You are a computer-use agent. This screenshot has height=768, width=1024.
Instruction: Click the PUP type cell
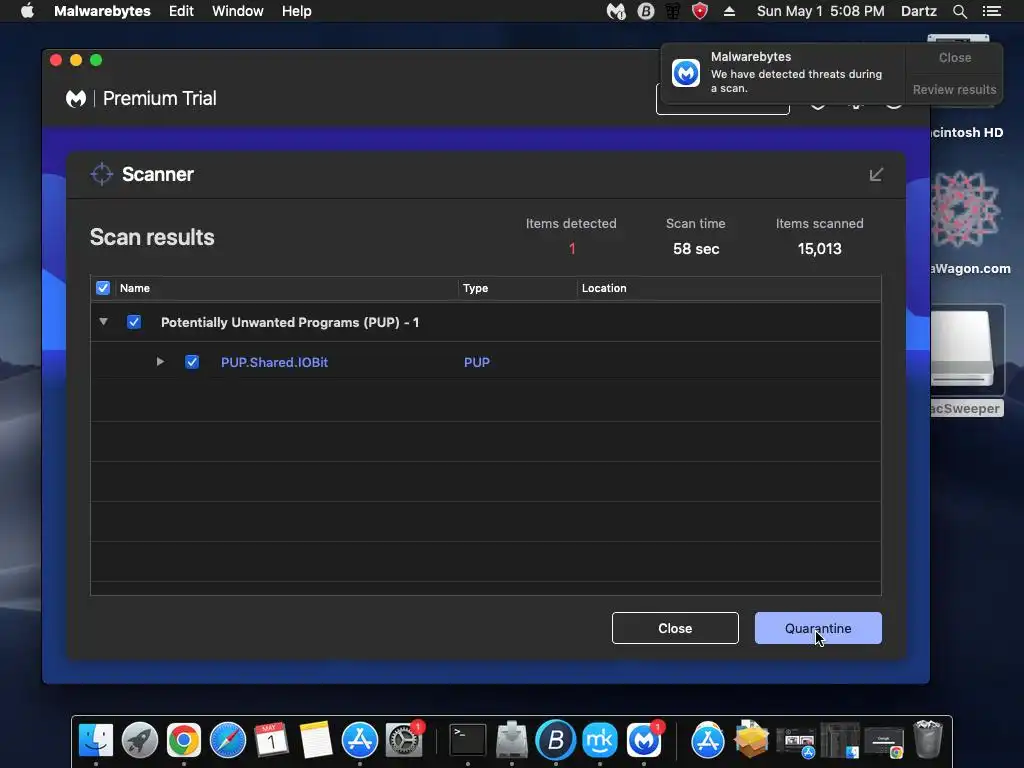click(x=477, y=362)
